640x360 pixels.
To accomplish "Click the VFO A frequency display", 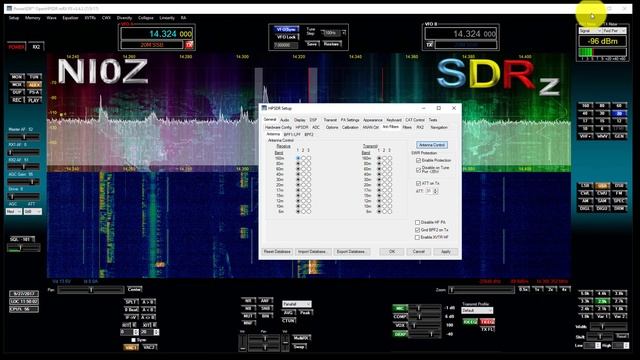I will coord(157,34).
